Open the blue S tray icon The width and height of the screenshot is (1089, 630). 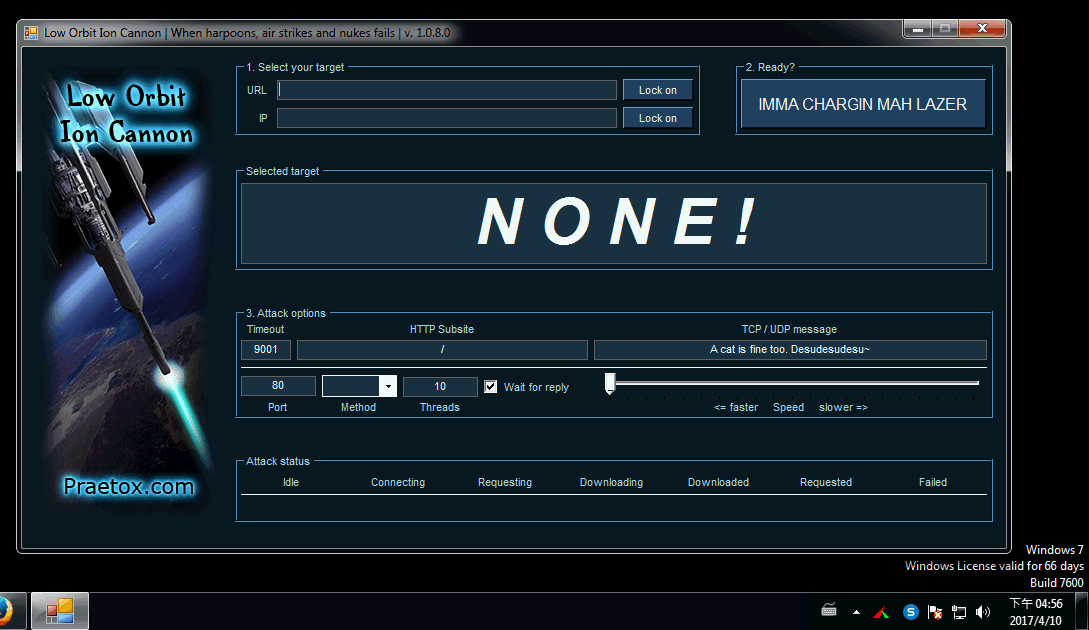coord(911,612)
